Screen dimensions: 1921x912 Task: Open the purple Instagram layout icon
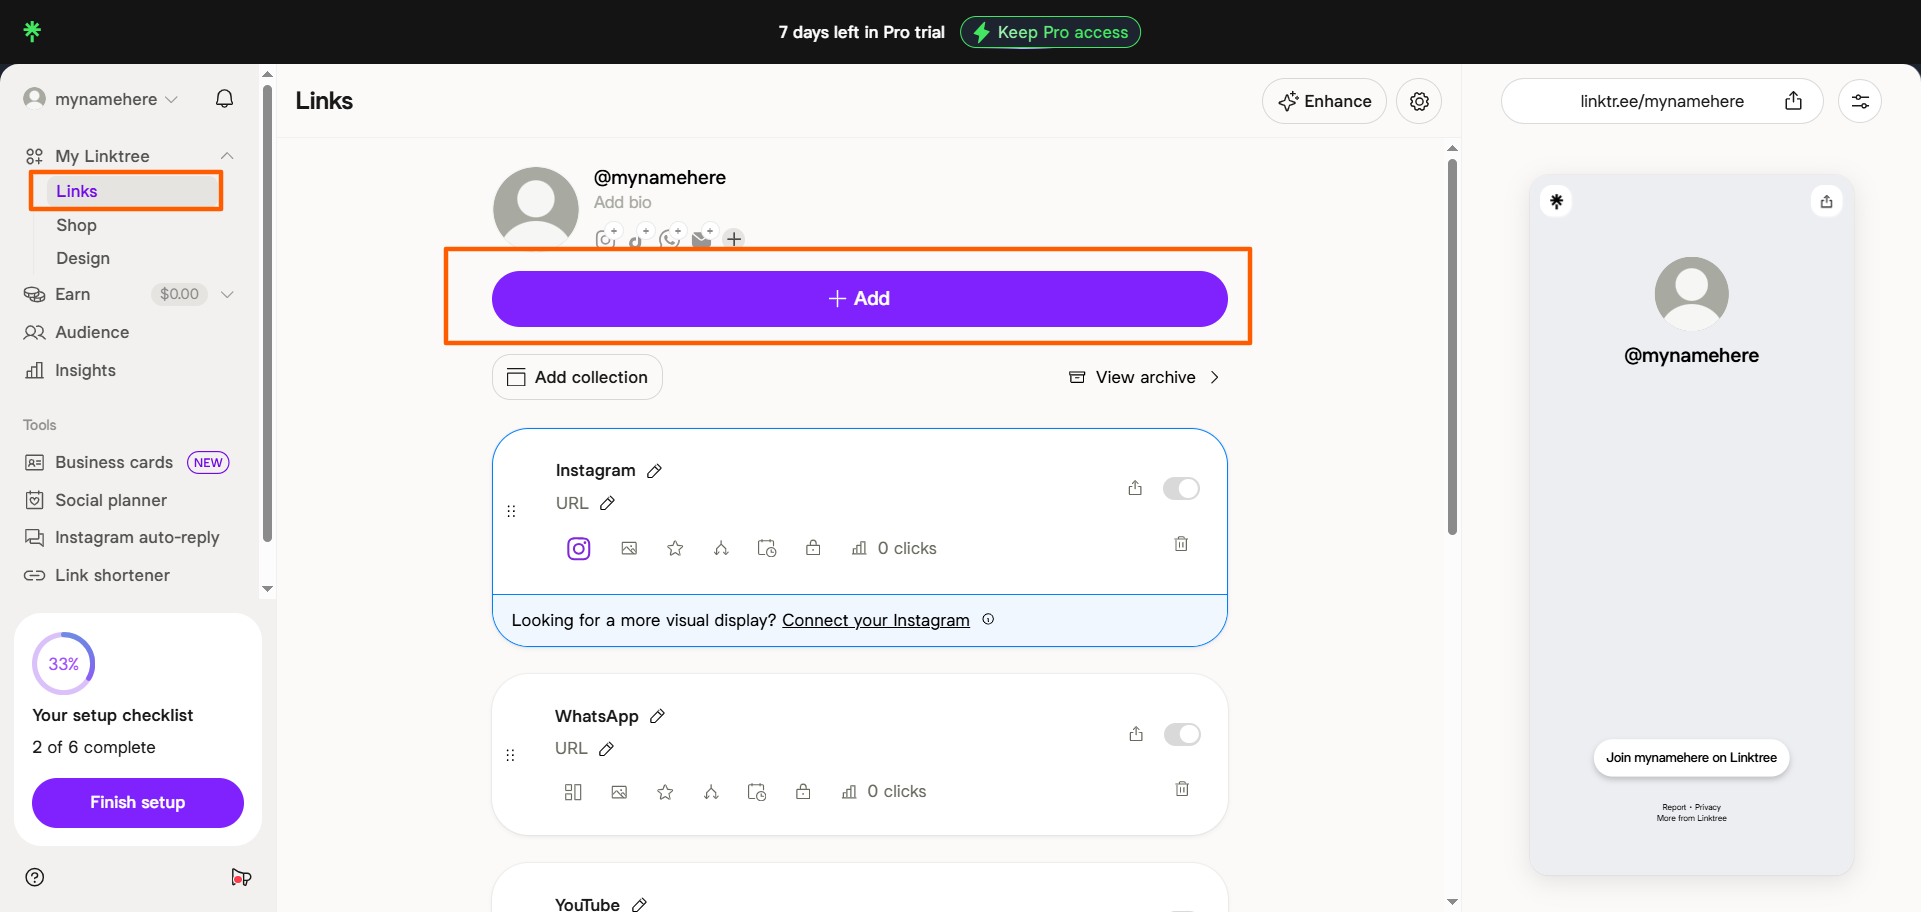coord(579,548)
